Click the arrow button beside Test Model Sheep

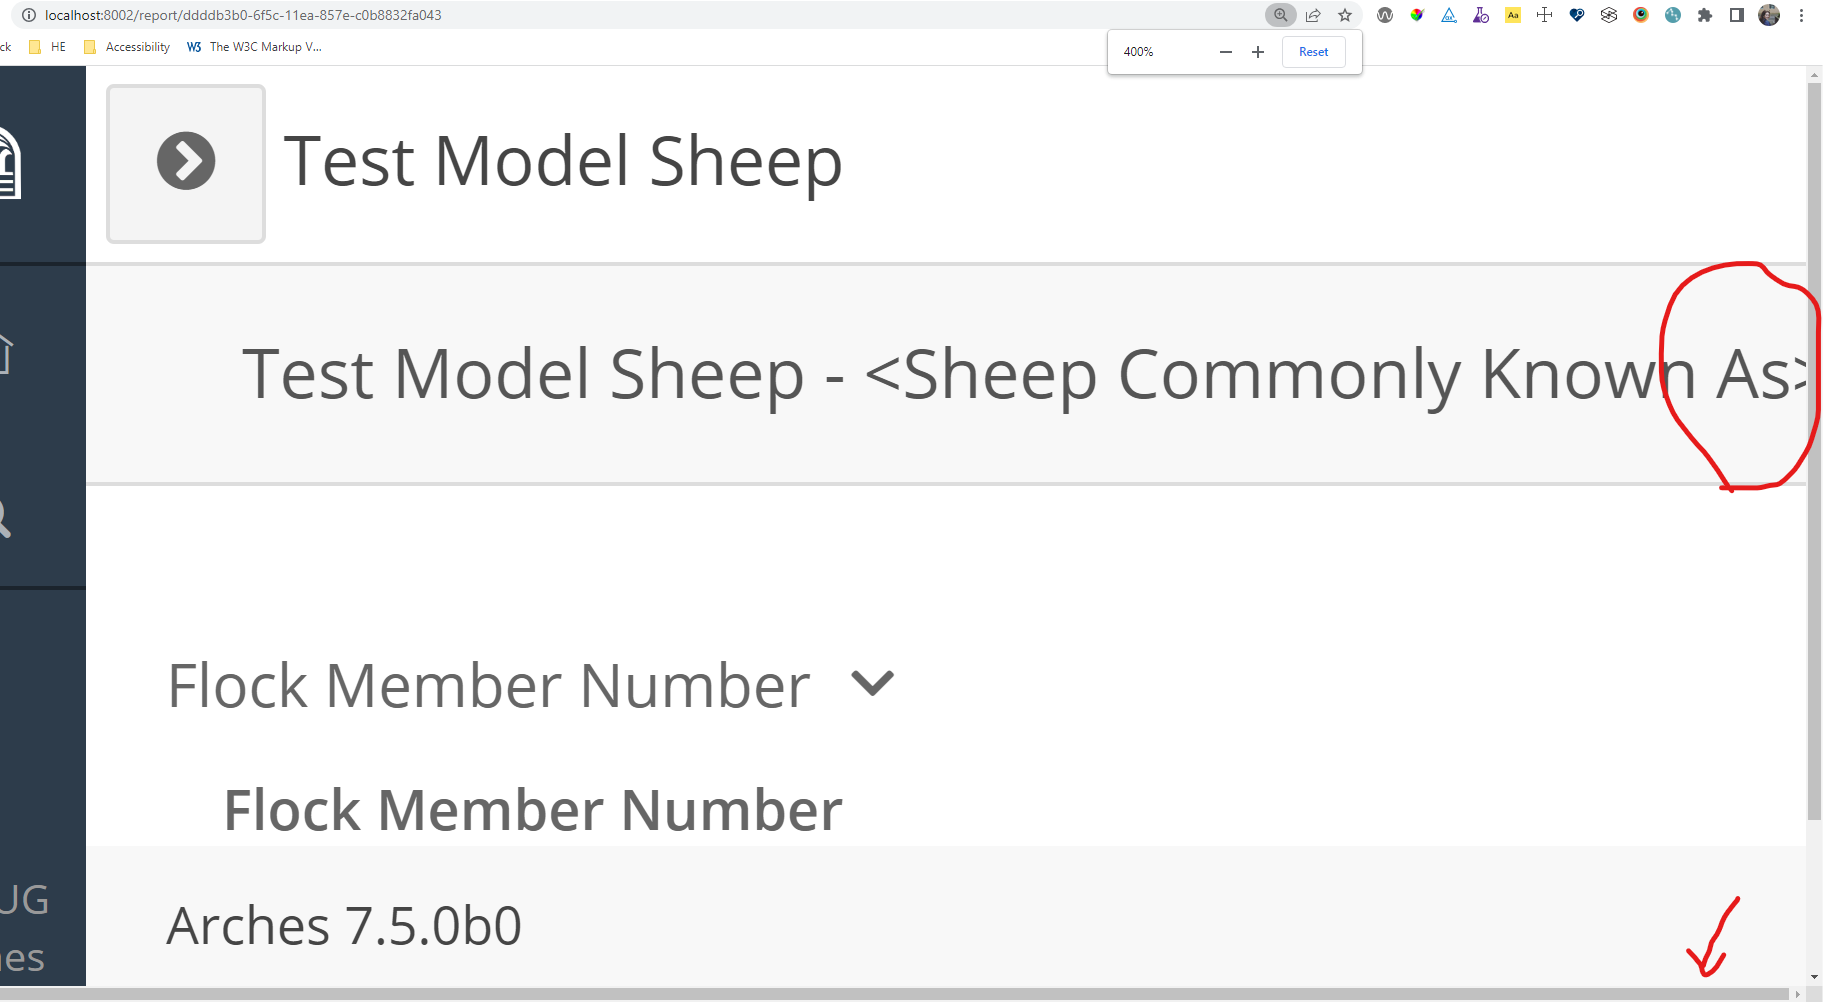(186, 161)
